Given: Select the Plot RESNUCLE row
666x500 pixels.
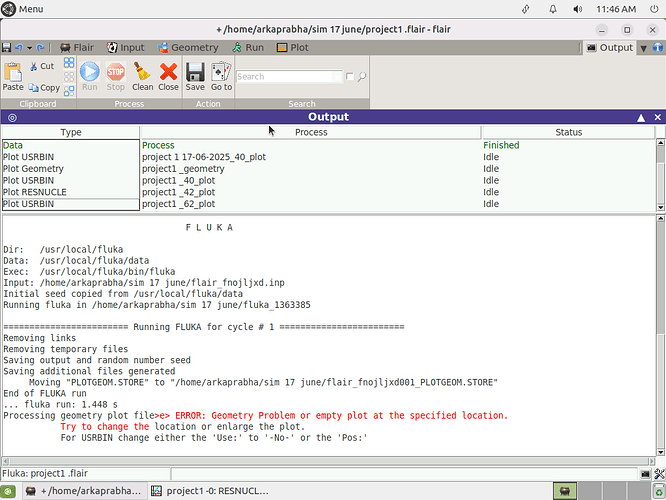Looking at the screenshot, I should coord(70,192).
